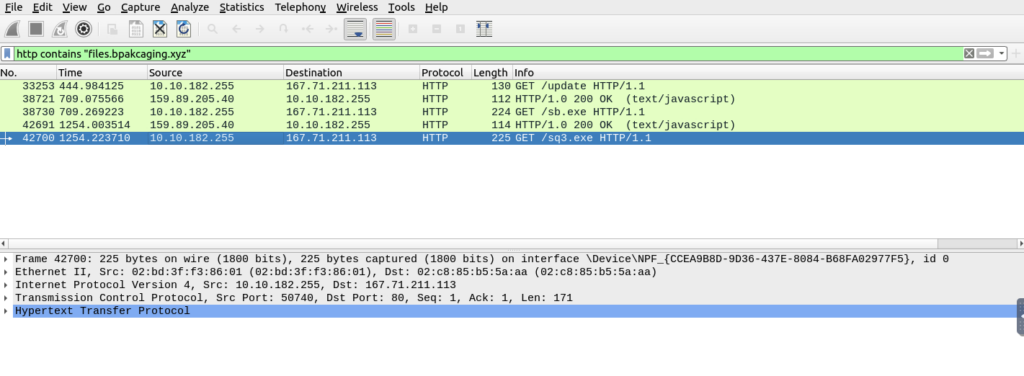Close this capture file
Viewport: 1024px width, 376px height.
tap(160, 29)
